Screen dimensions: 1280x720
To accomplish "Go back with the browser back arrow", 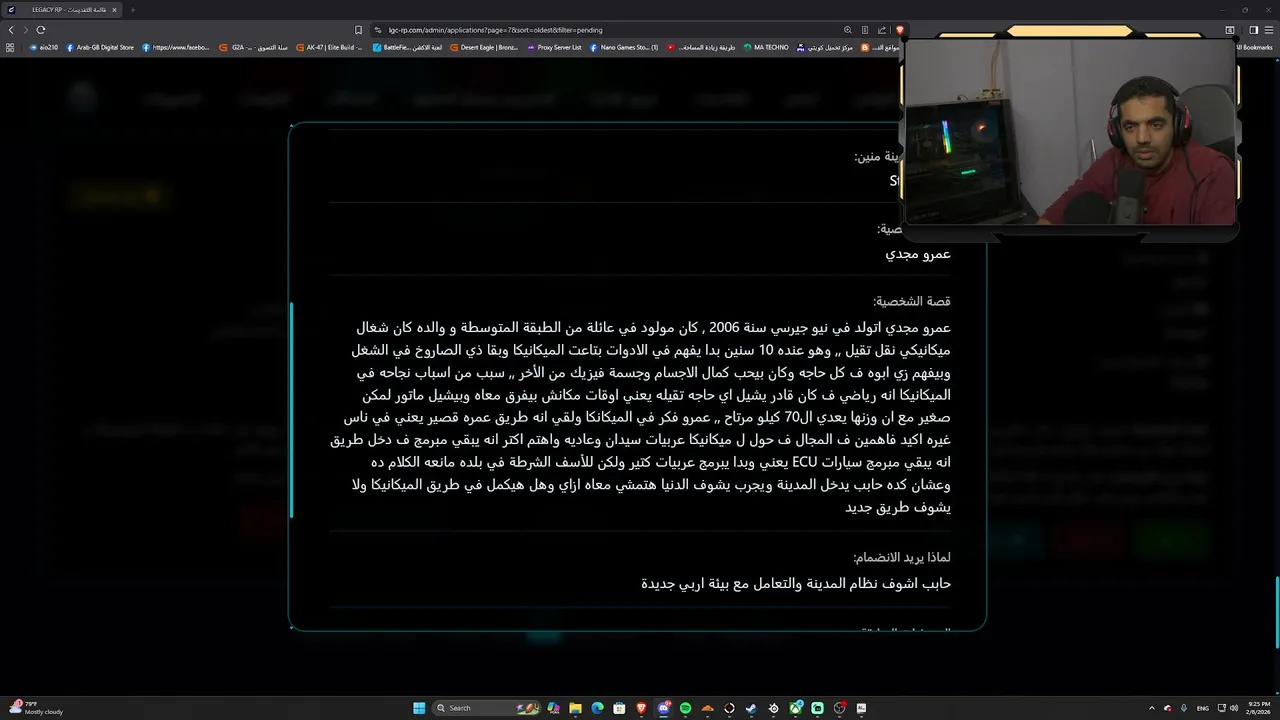I will [11, 30].
